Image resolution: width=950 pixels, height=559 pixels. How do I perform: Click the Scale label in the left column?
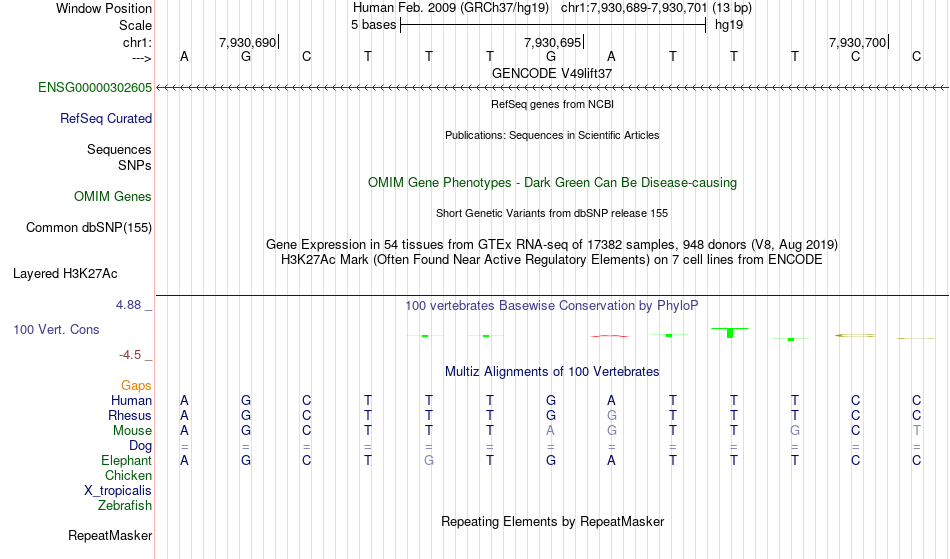(x=135, y=25)
